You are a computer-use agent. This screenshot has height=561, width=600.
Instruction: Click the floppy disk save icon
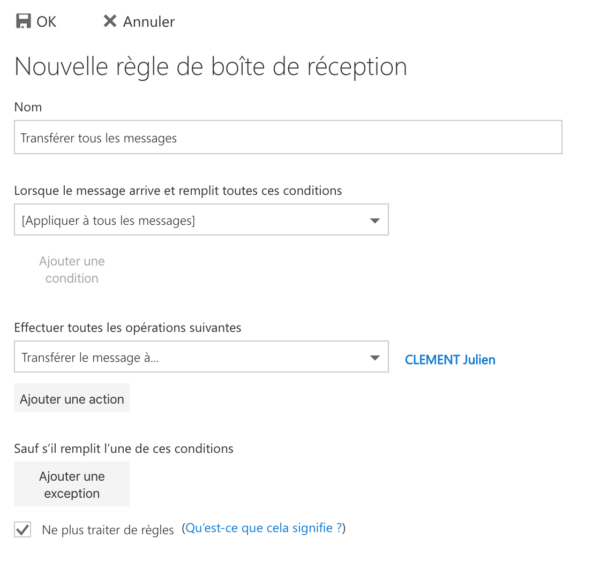click(x=23, y=21)
